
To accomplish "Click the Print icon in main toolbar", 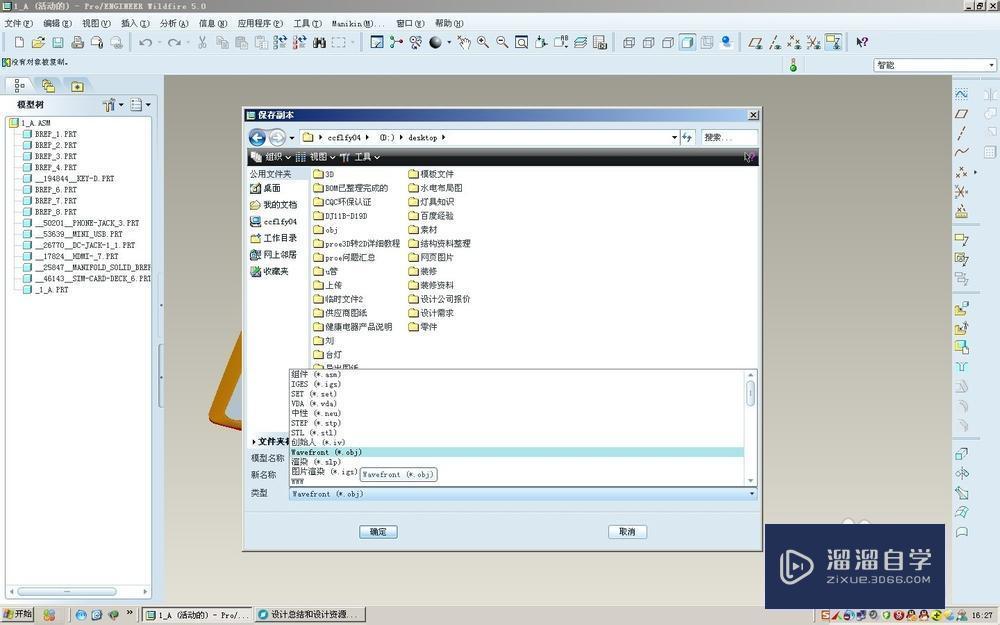I will click(x=78, y=42).
